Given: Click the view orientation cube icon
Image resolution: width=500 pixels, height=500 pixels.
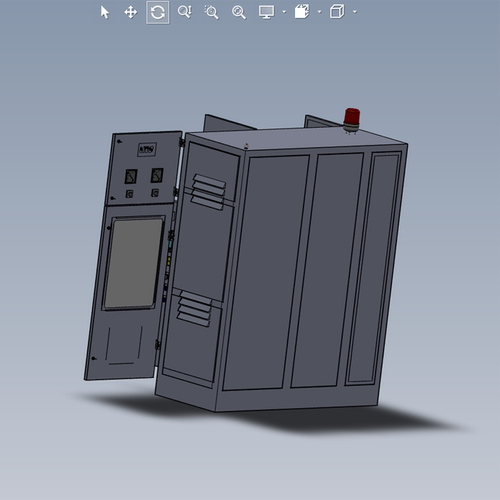Looking at the screenshot, I should (337, 12).
